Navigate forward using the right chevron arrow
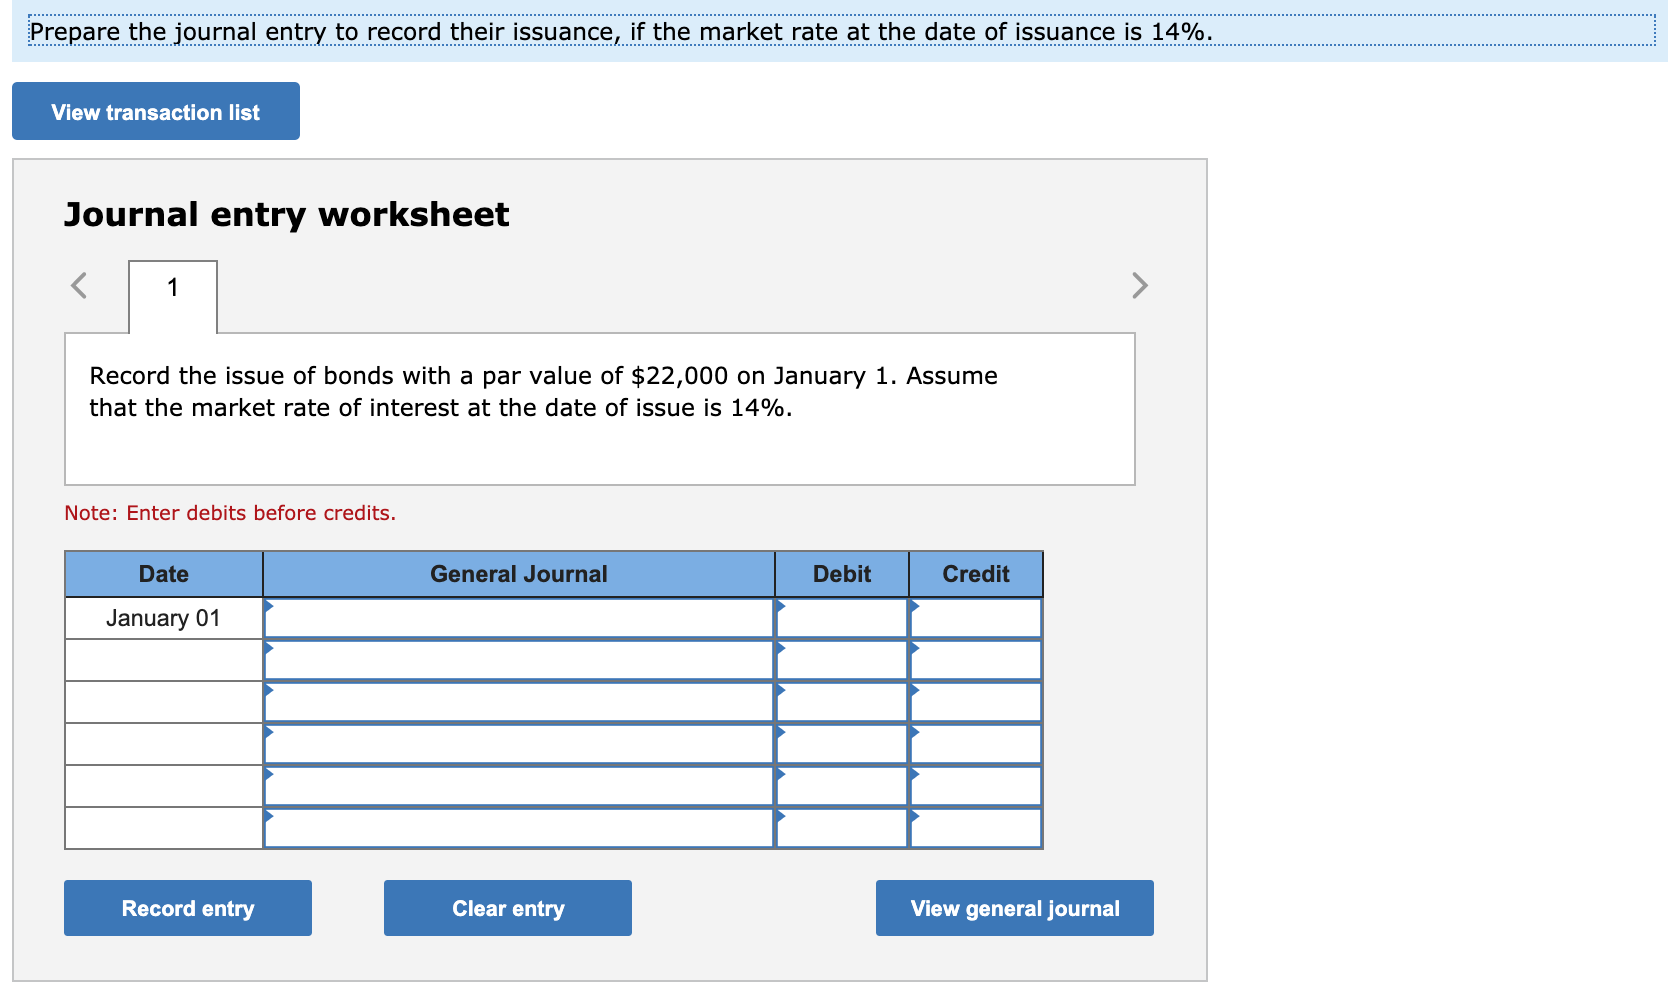This screenshot has width=1668, height=990. point(1139,286)
